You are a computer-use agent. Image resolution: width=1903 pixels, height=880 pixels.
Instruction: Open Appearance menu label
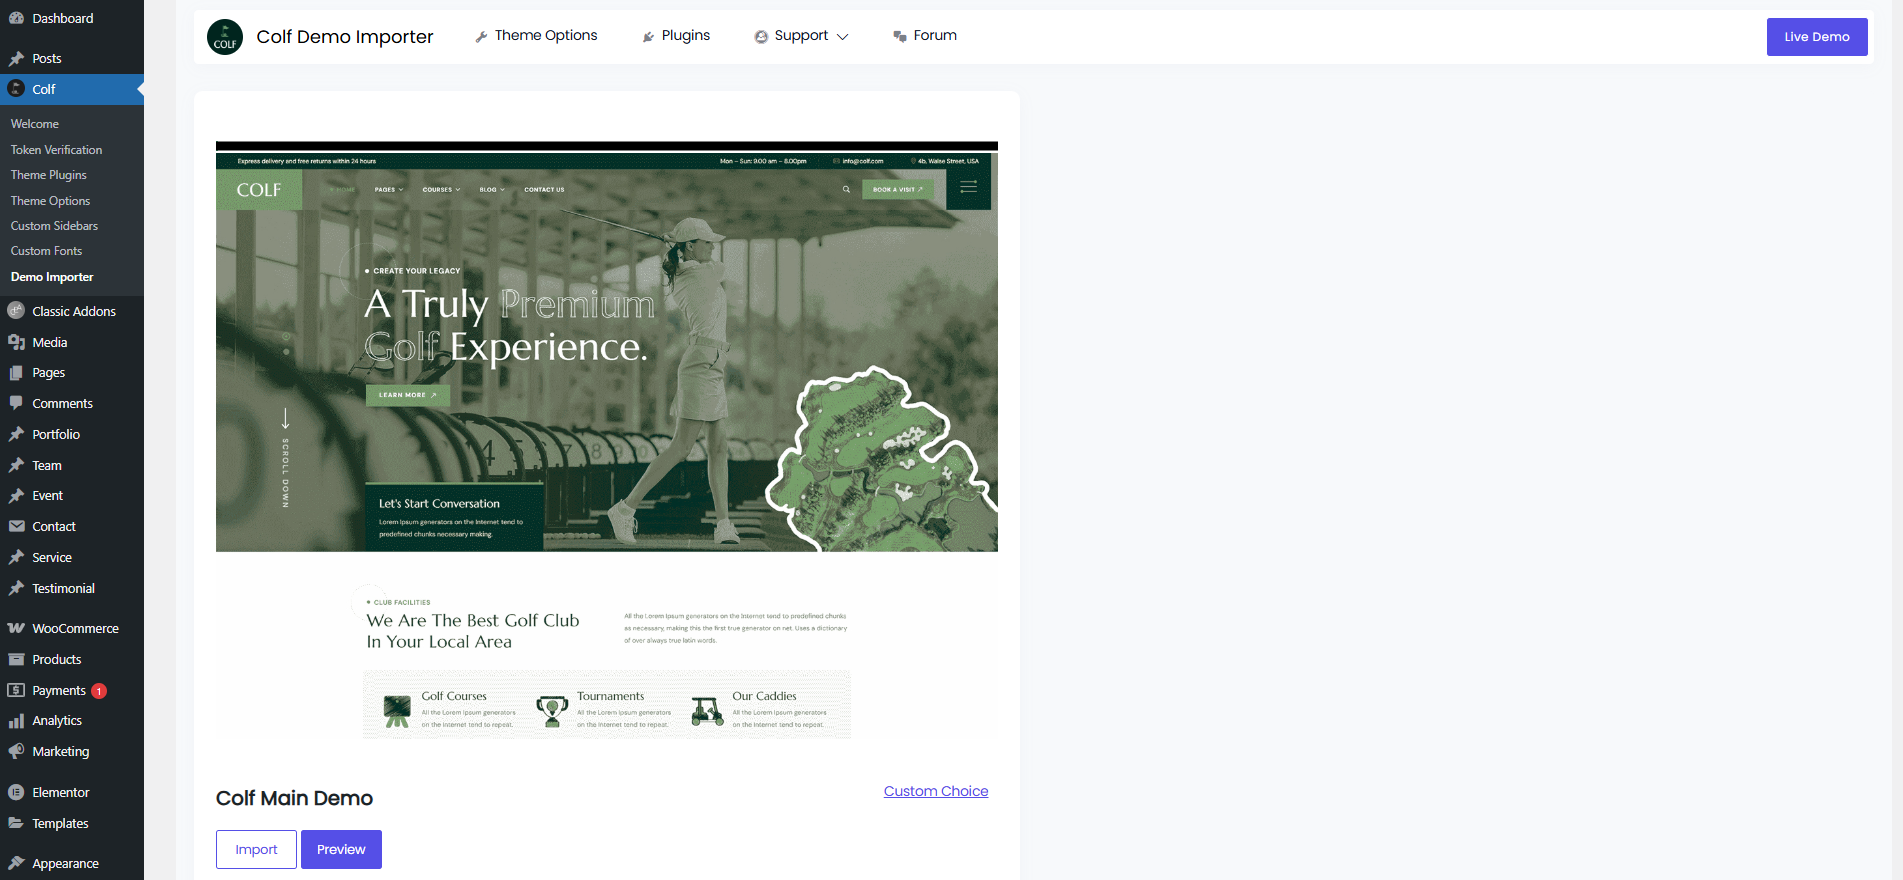click(65, 863)
